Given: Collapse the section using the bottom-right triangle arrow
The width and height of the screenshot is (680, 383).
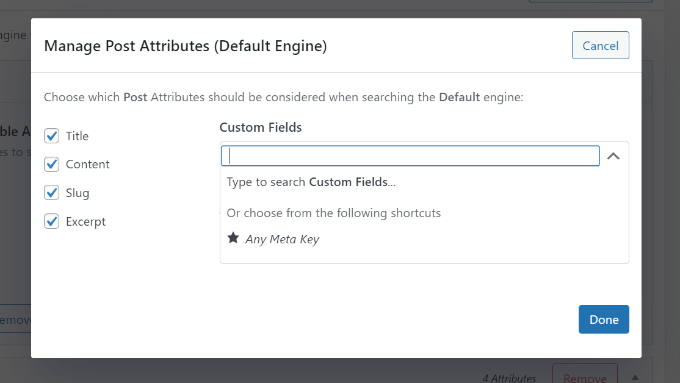Looking at the screenshot, I should click(x=635, y=377).
